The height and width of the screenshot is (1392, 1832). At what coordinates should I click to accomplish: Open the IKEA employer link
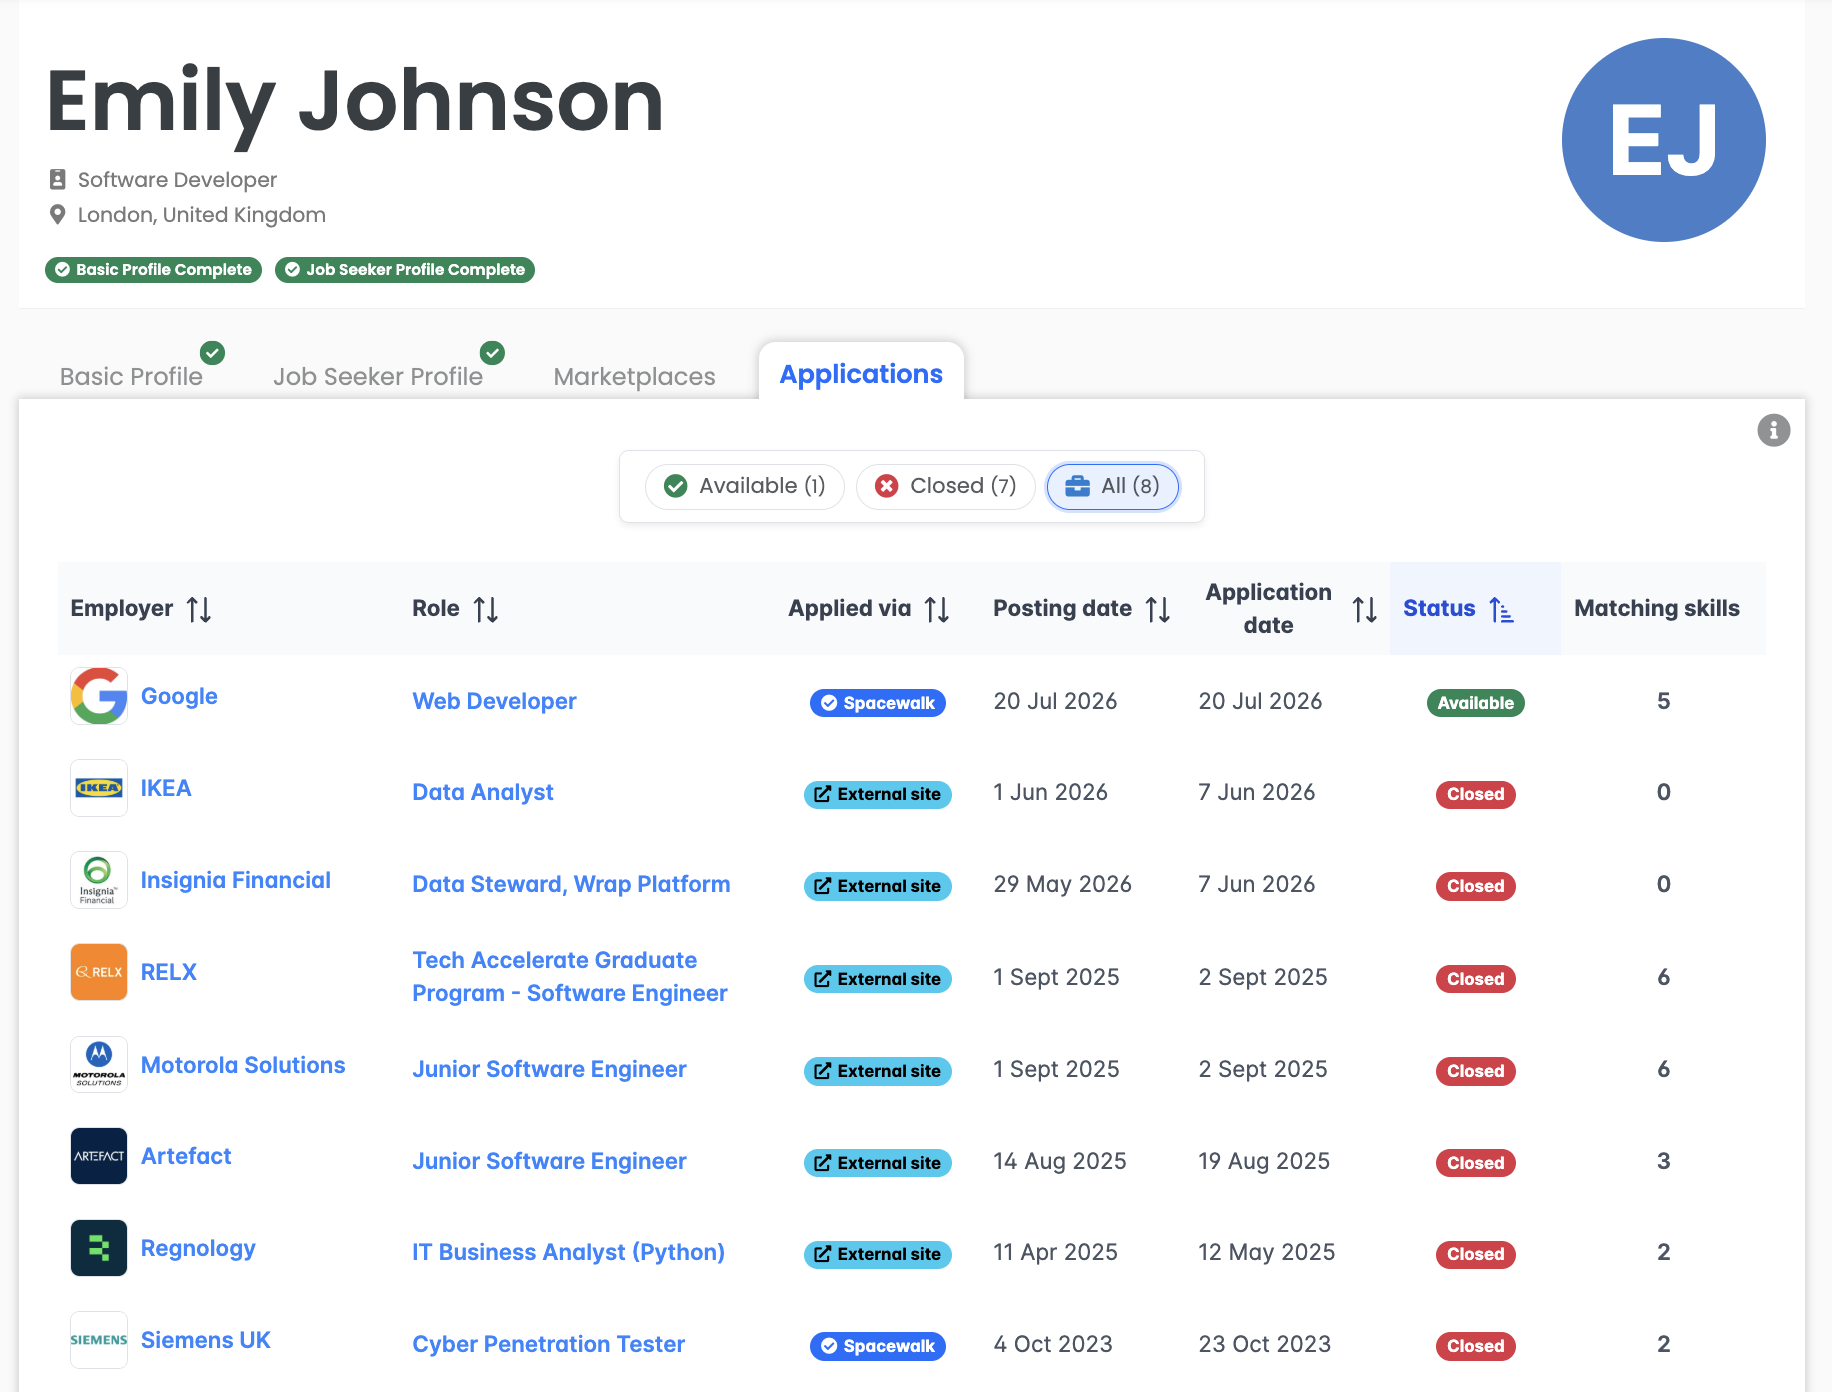[166, 788]
